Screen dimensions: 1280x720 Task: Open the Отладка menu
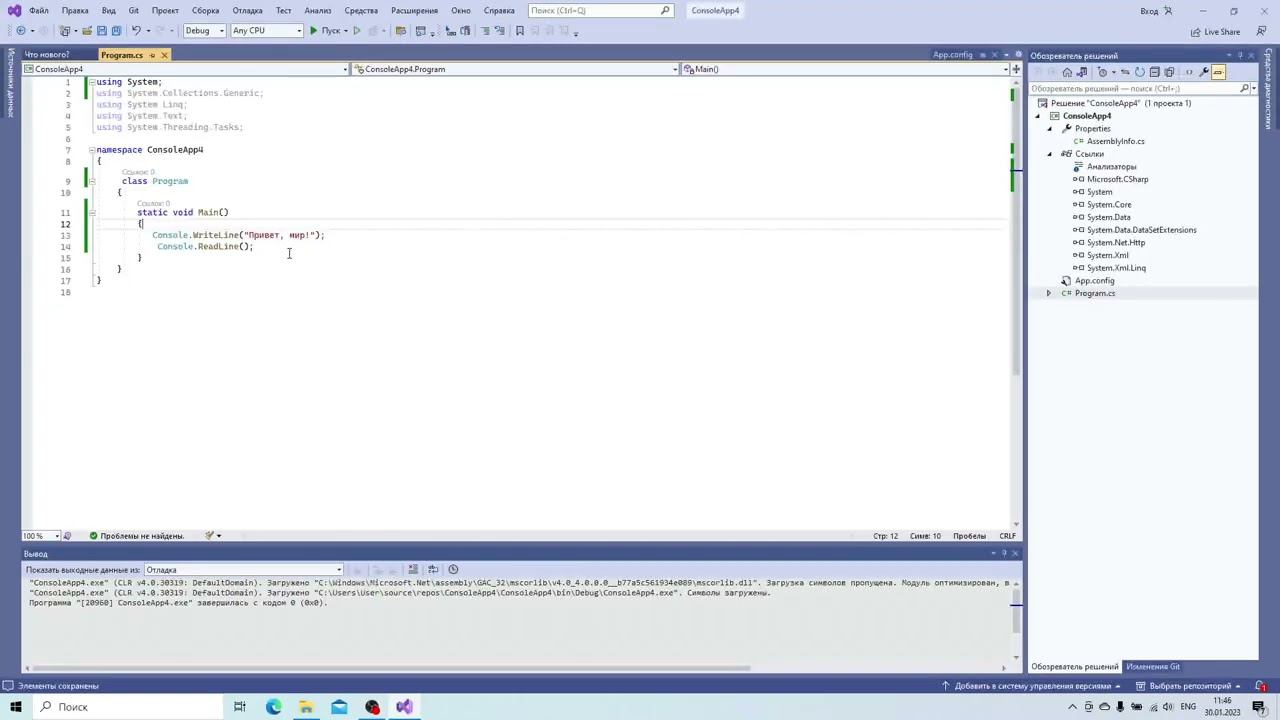point(247,10)
